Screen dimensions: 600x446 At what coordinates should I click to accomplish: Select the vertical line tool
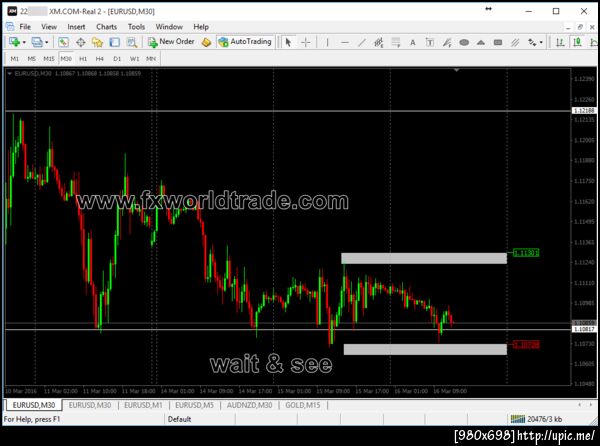(x=328, y=42)
